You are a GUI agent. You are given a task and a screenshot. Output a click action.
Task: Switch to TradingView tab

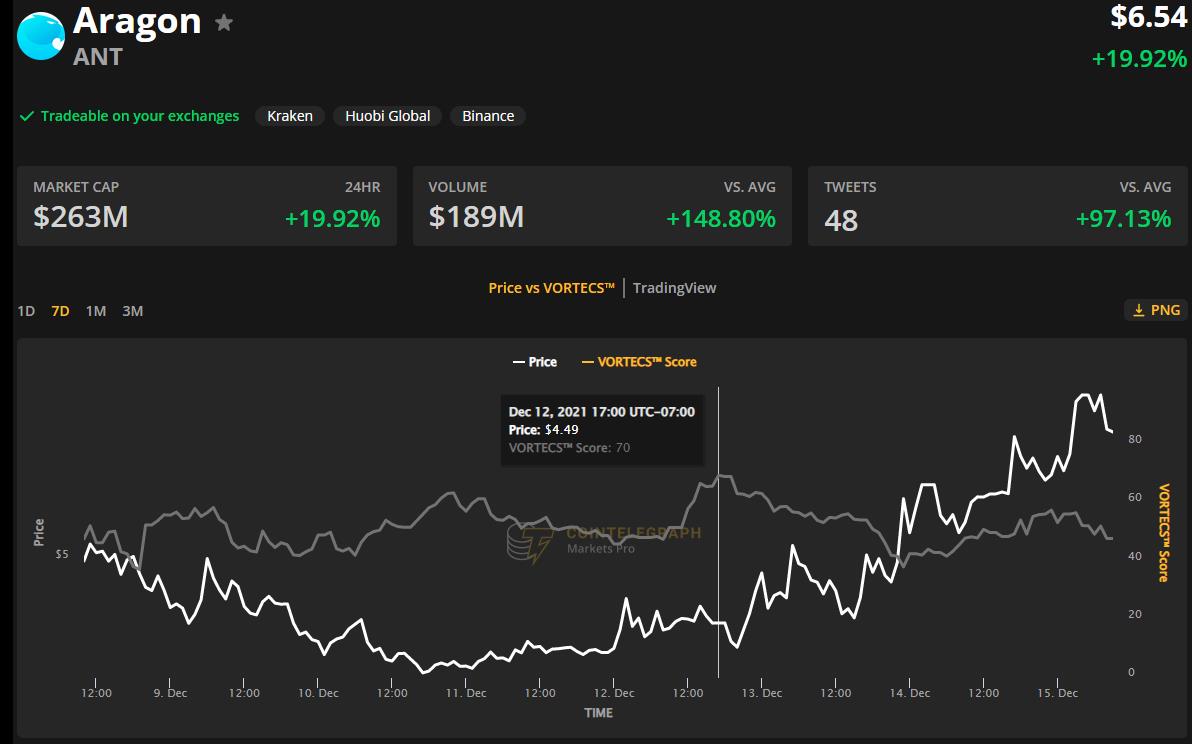point(674,288)
